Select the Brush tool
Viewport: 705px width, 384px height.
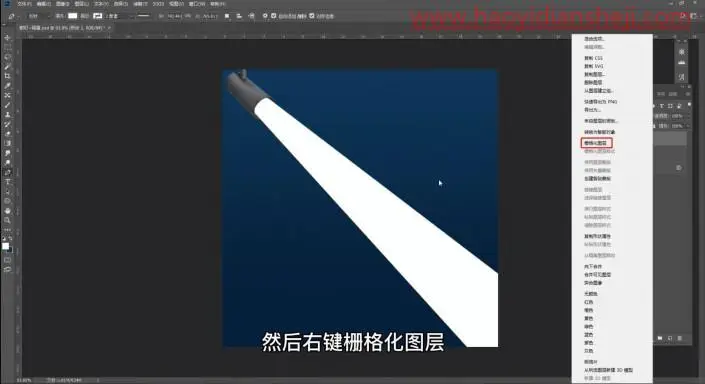[x=7, y=105]
